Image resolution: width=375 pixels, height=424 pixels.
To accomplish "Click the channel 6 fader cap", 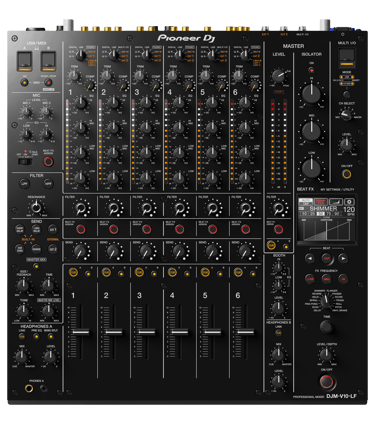I will pos(246,332).
